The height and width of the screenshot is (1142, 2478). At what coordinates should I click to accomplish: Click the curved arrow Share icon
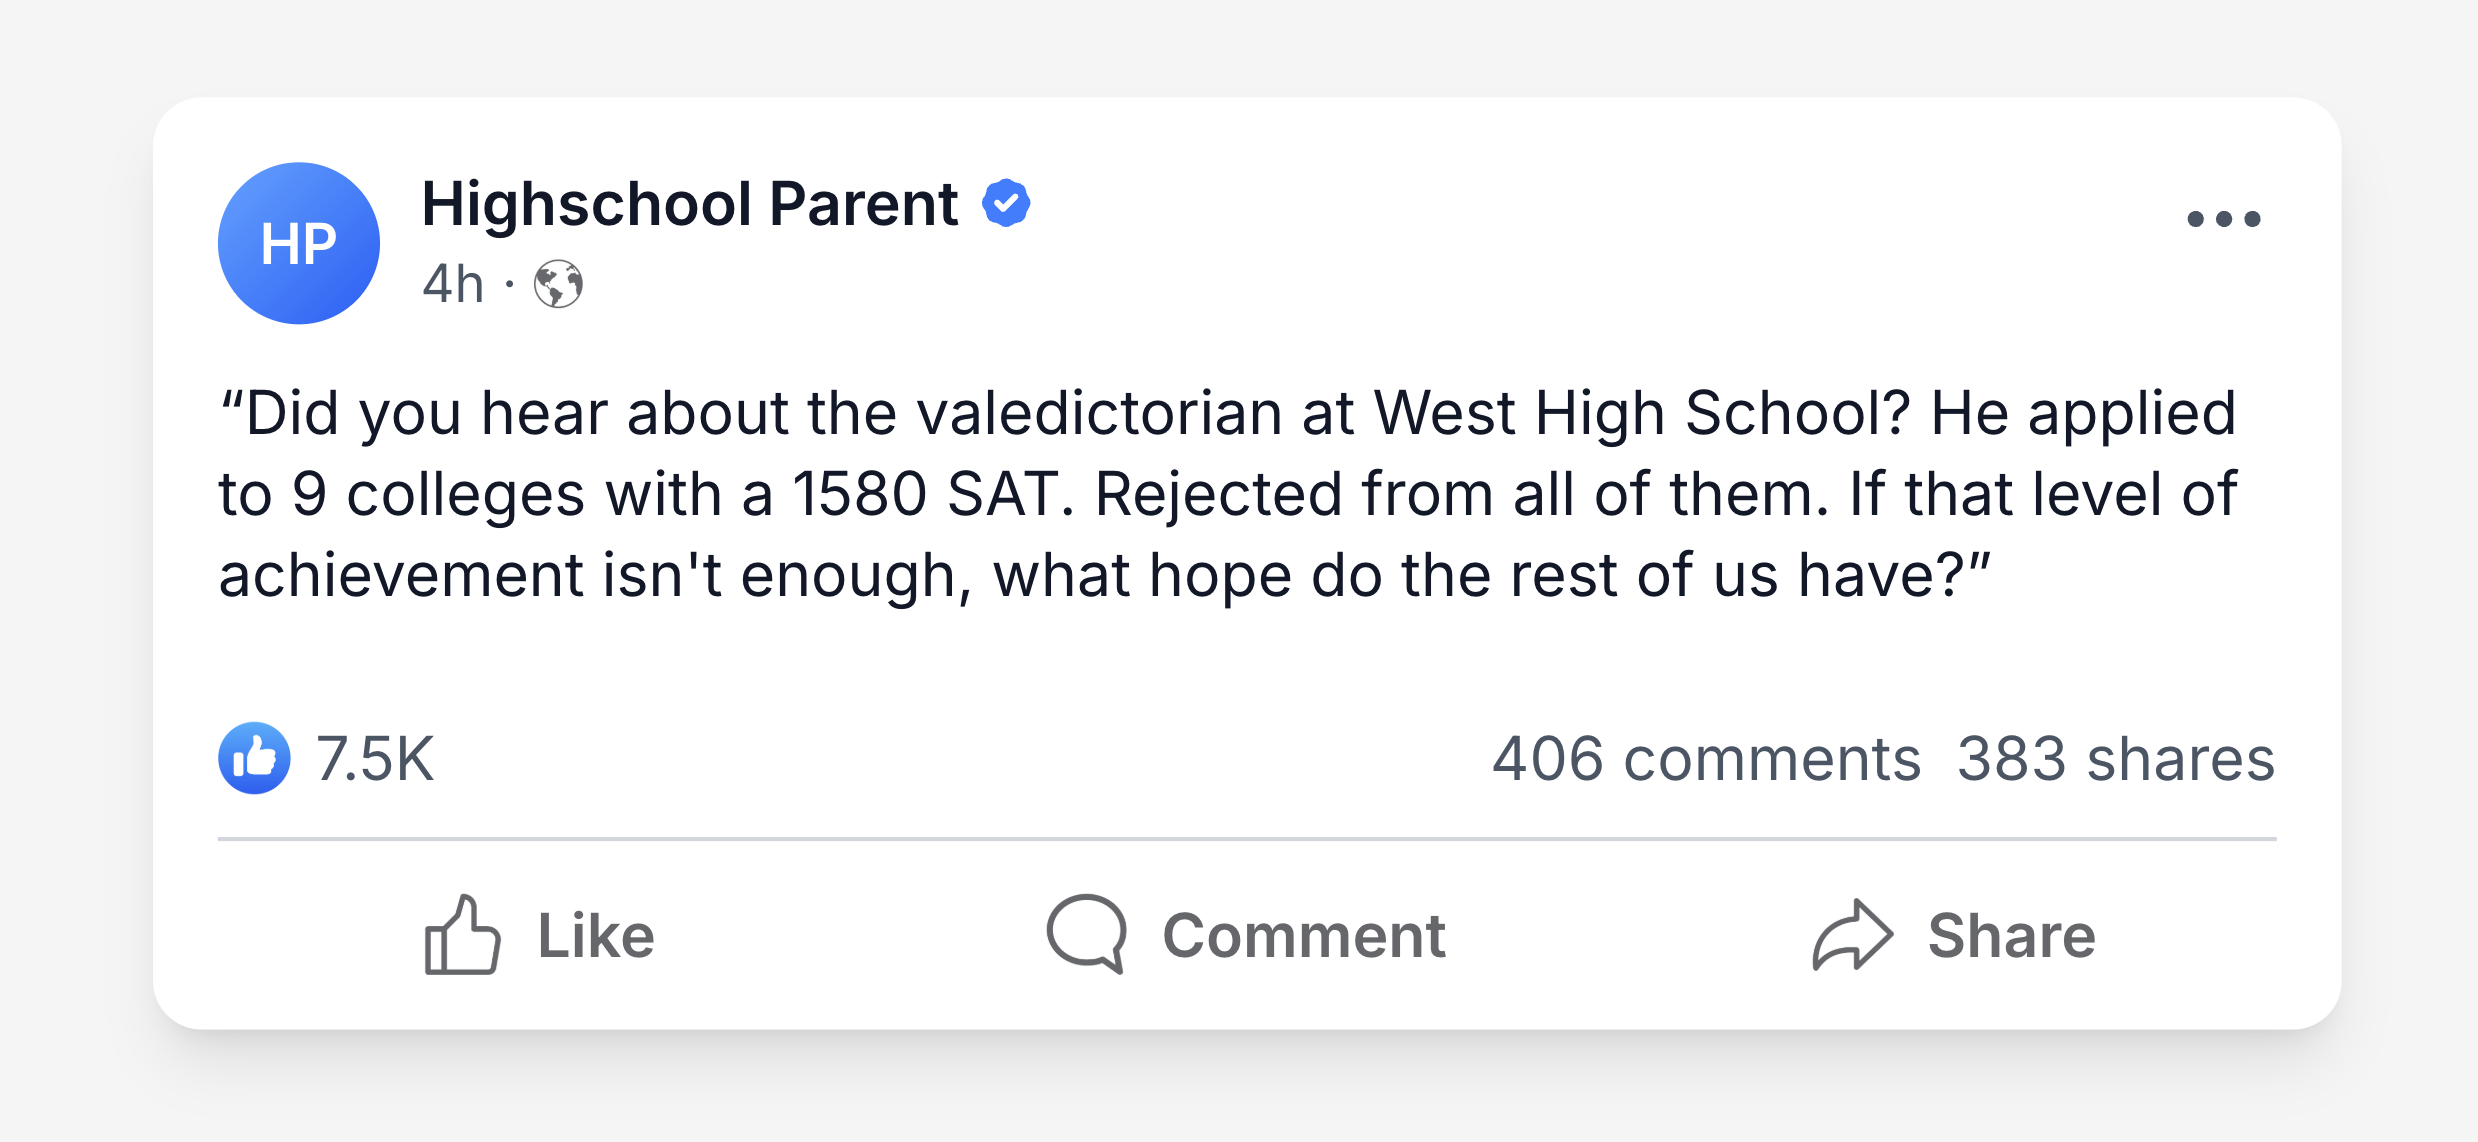click(x=1852, y=934)
